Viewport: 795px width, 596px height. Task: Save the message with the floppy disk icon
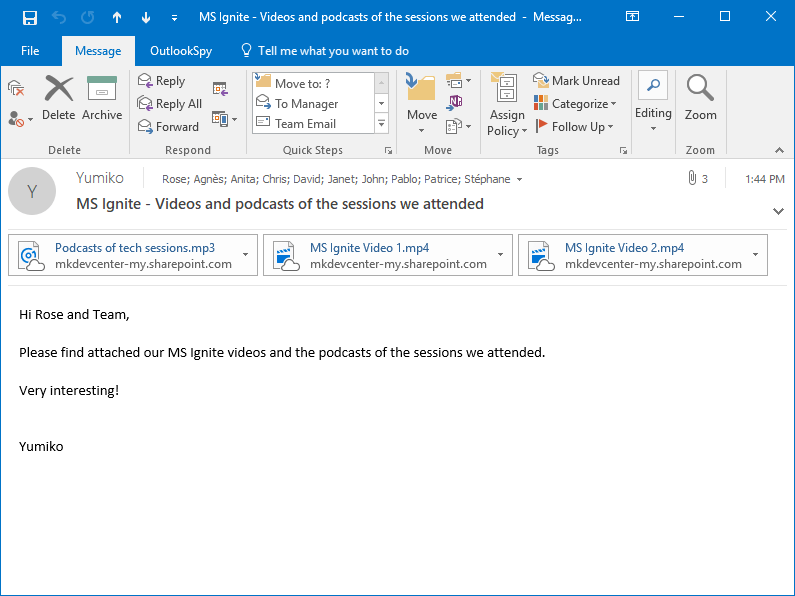coord(30,18)
